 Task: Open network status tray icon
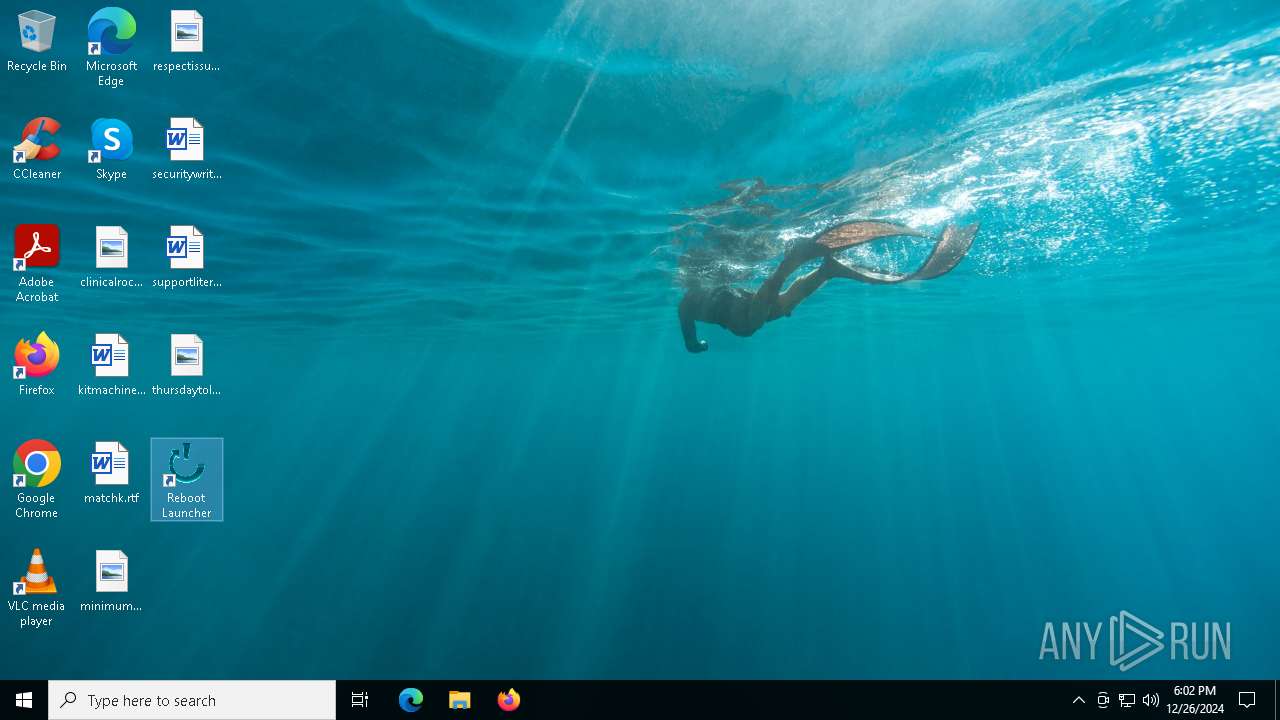(1127, 700)
